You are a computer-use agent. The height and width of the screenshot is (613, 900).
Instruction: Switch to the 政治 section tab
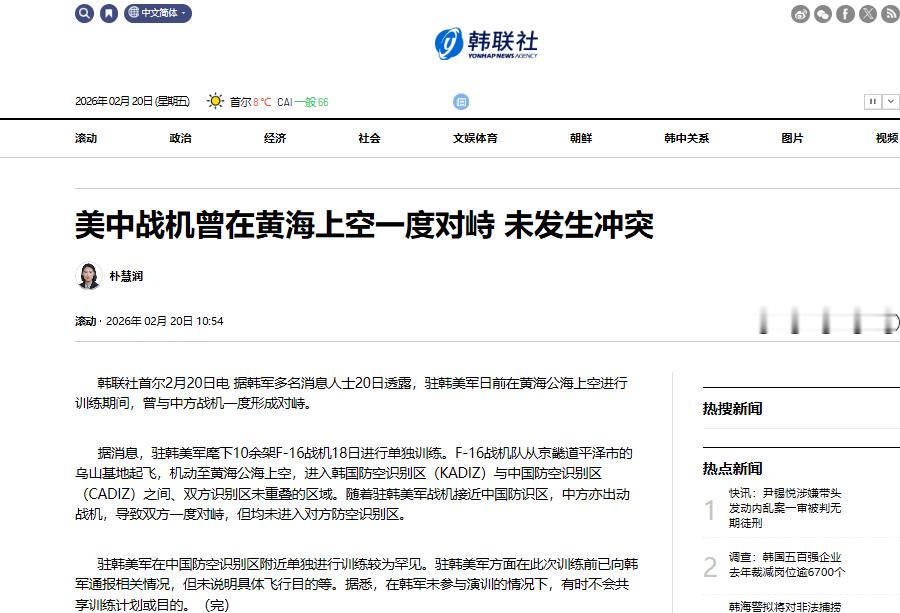point(180,138)
